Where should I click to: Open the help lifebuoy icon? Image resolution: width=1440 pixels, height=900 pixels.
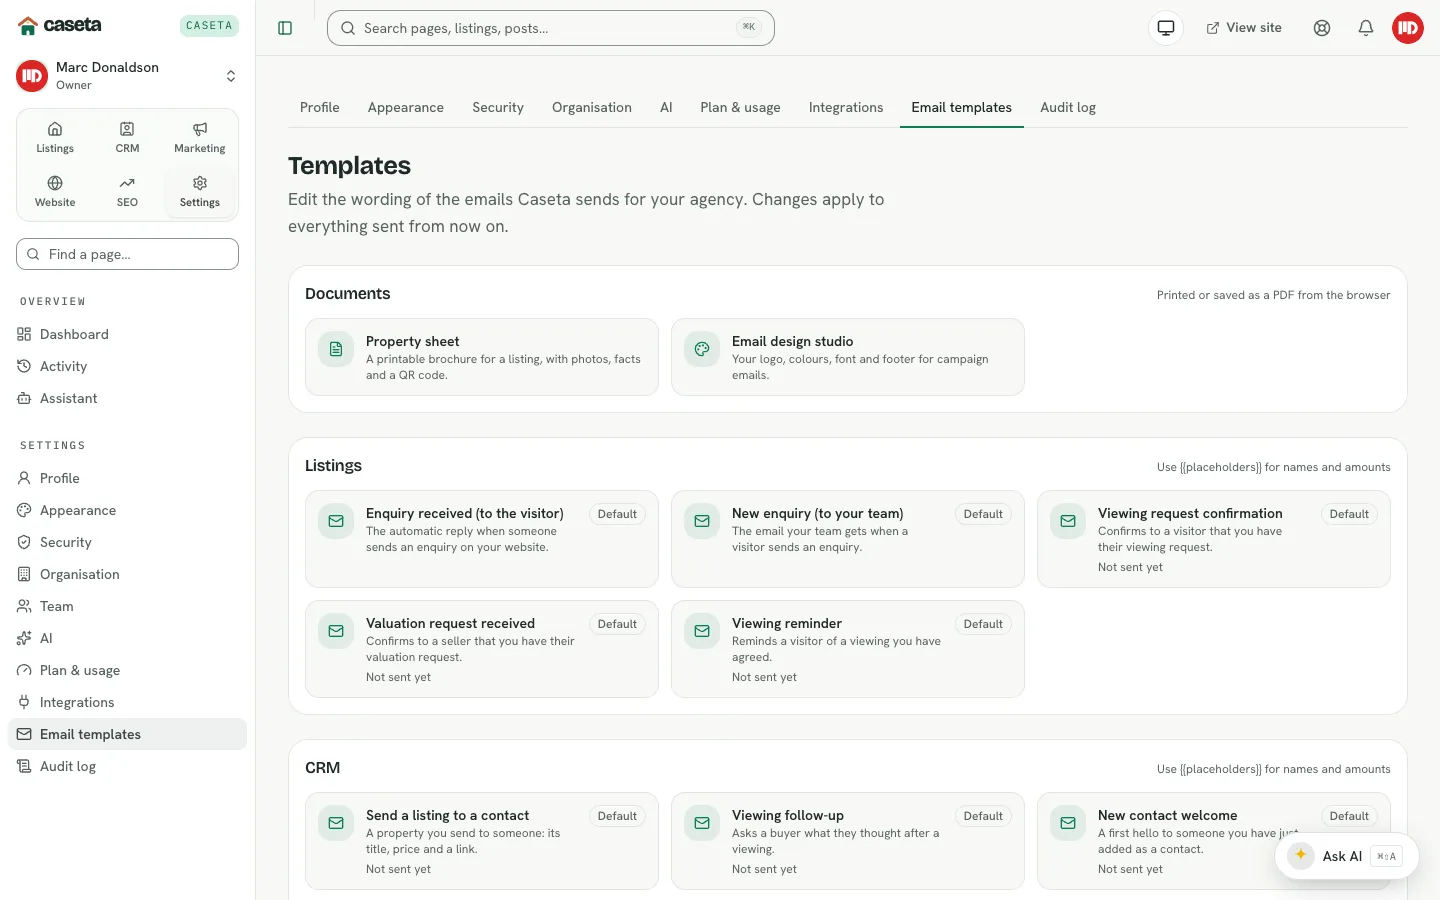(1322, 28)
